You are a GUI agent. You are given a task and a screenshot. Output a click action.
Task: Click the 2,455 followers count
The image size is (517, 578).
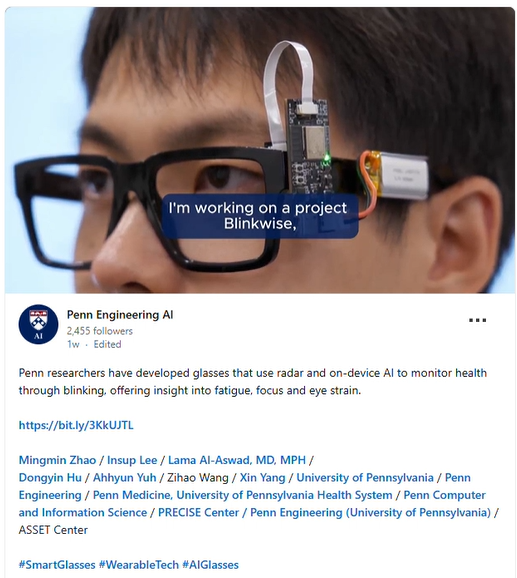pos(99,331)
